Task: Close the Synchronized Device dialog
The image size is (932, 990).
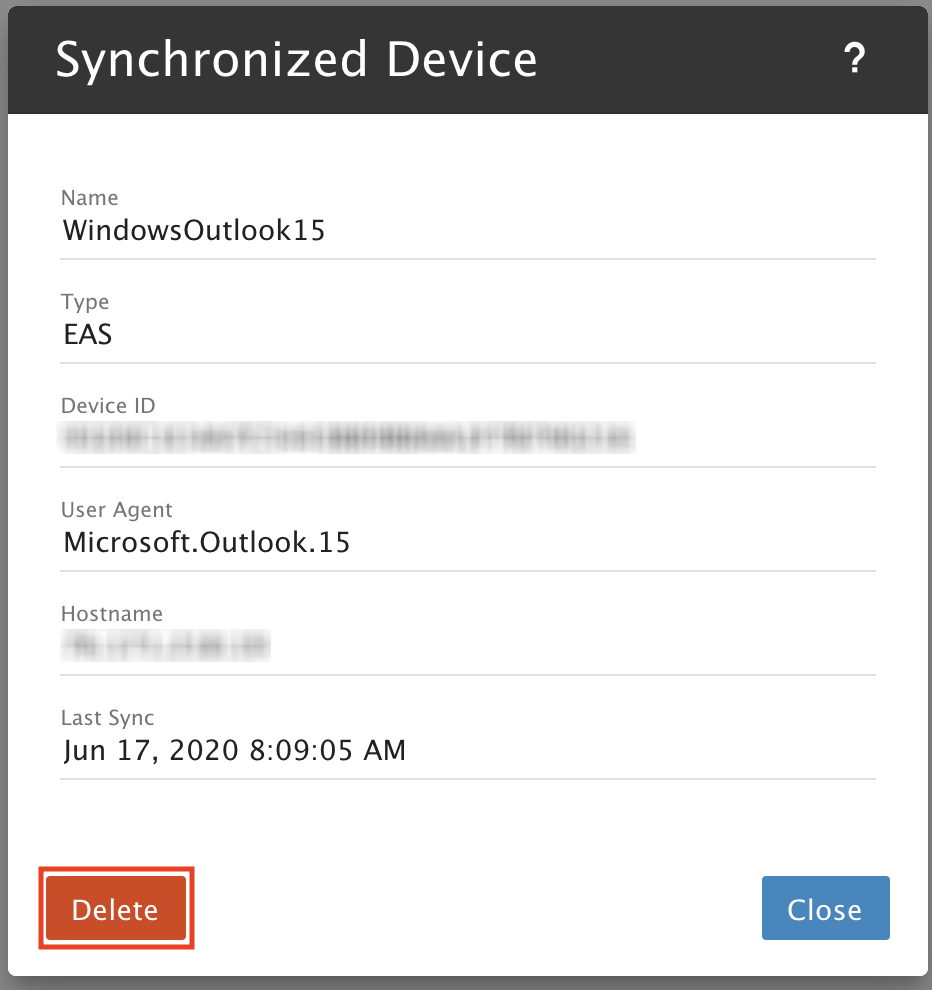Action: tap(825, 908)
